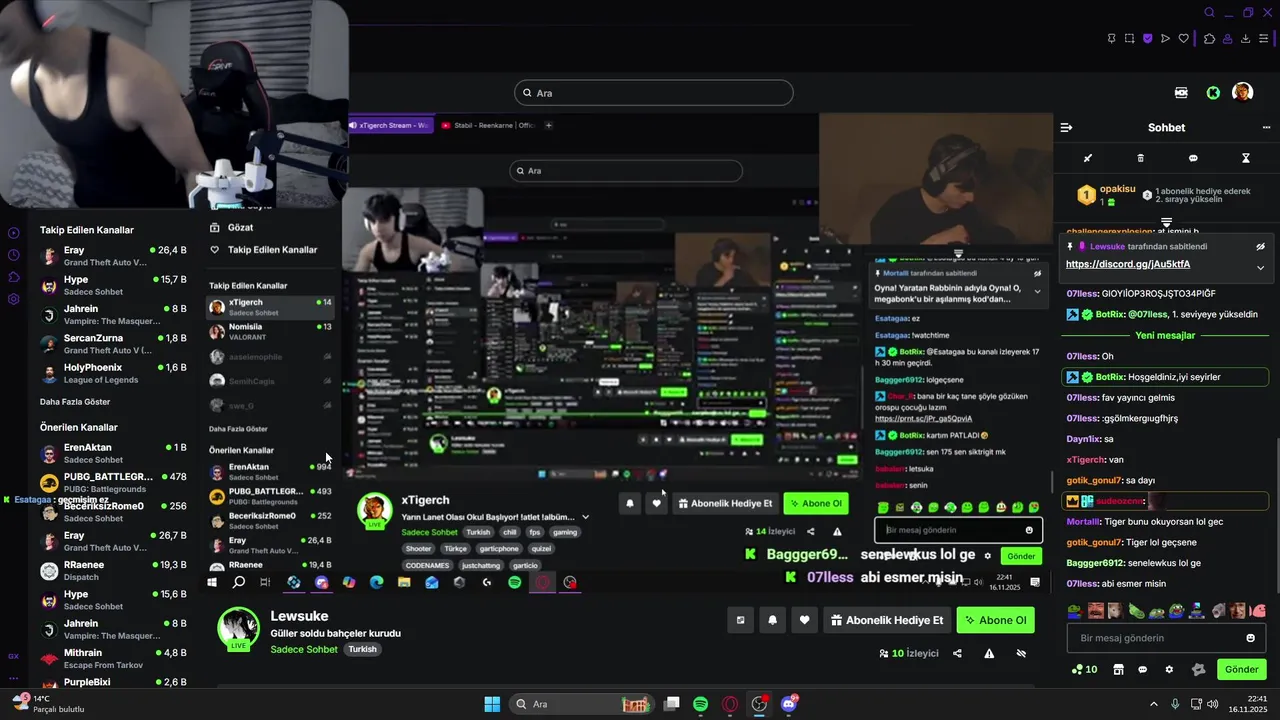Open browser downloads icon
The width and height of the screenshot is (1280, 720).
click(x=1246, y=39)
